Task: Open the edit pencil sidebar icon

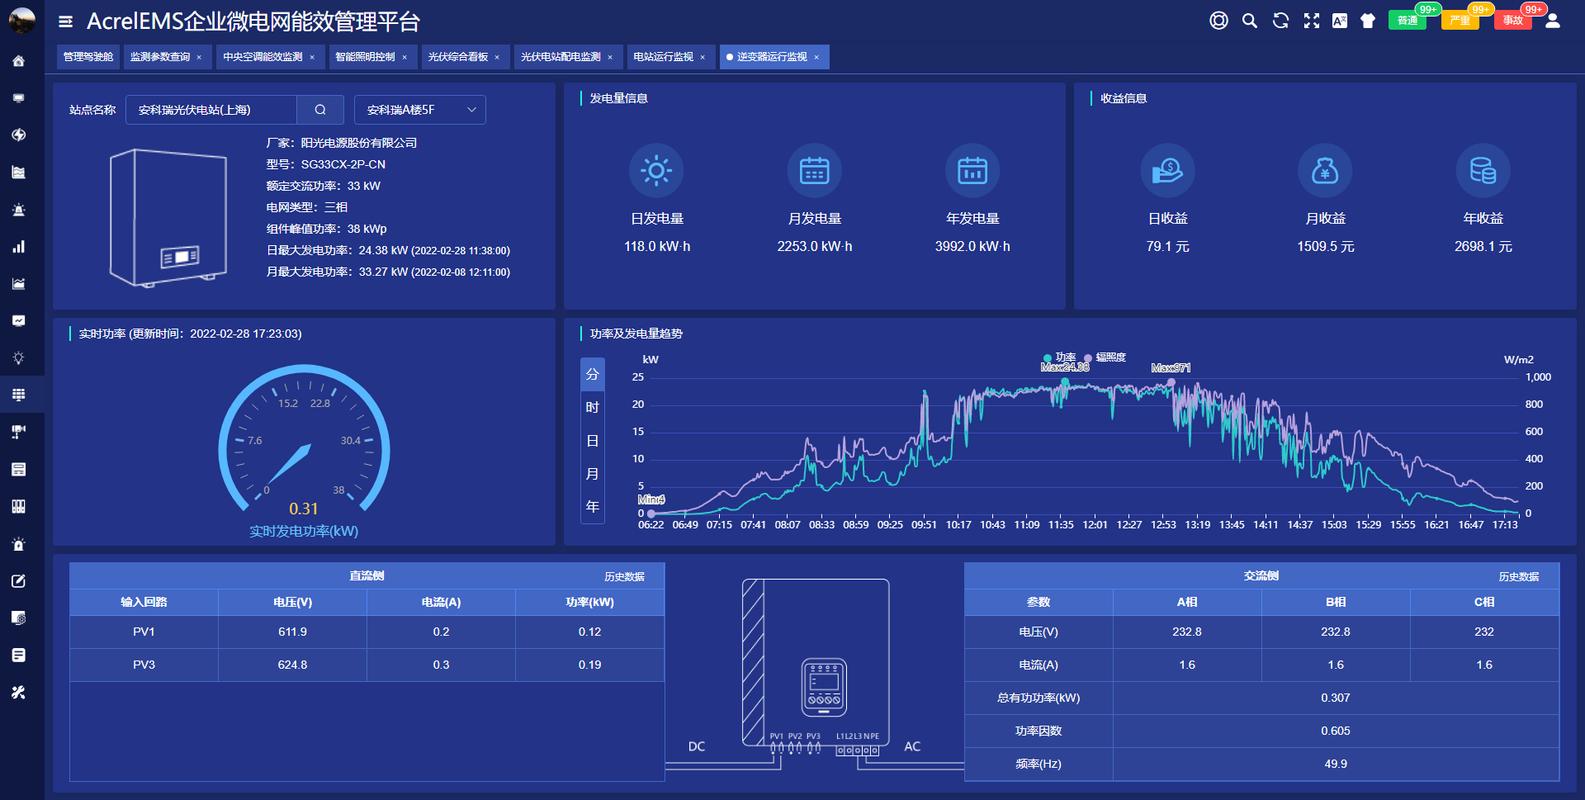Action: point(18,581)
